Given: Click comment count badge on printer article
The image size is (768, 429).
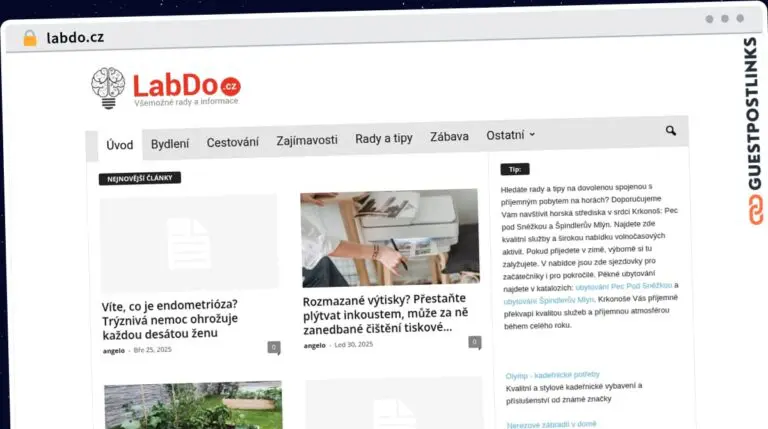Looking at the screenshot, I should pos(475,342).
